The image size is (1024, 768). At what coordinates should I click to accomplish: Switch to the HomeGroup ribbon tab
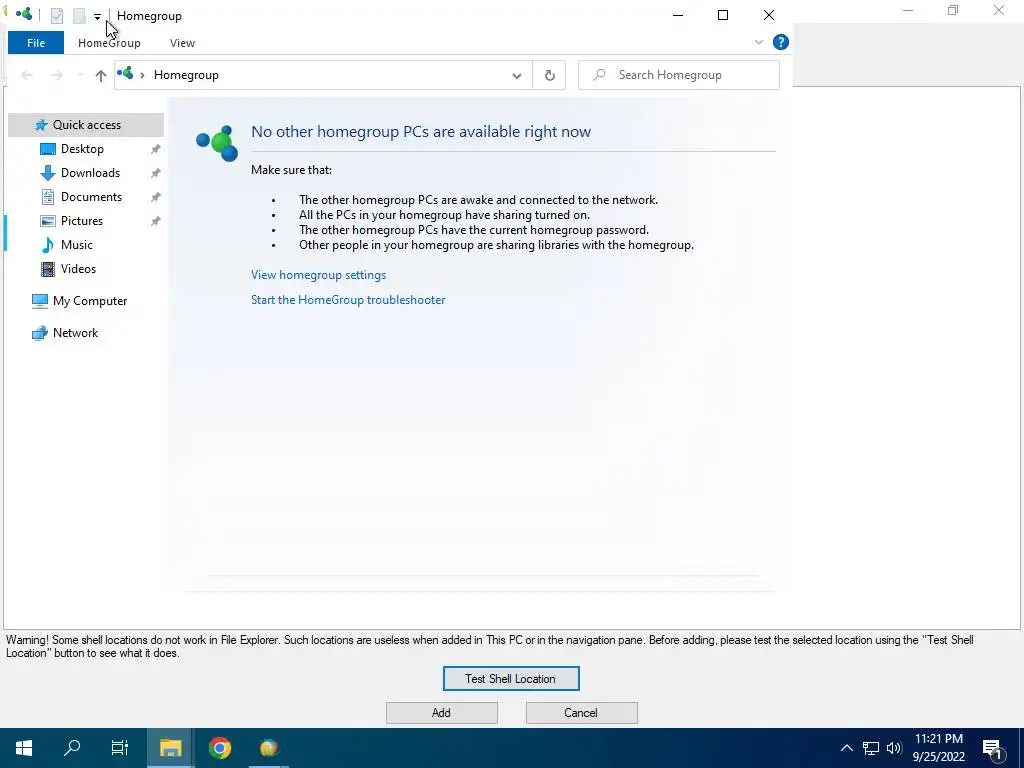click(x=109, y=43)
